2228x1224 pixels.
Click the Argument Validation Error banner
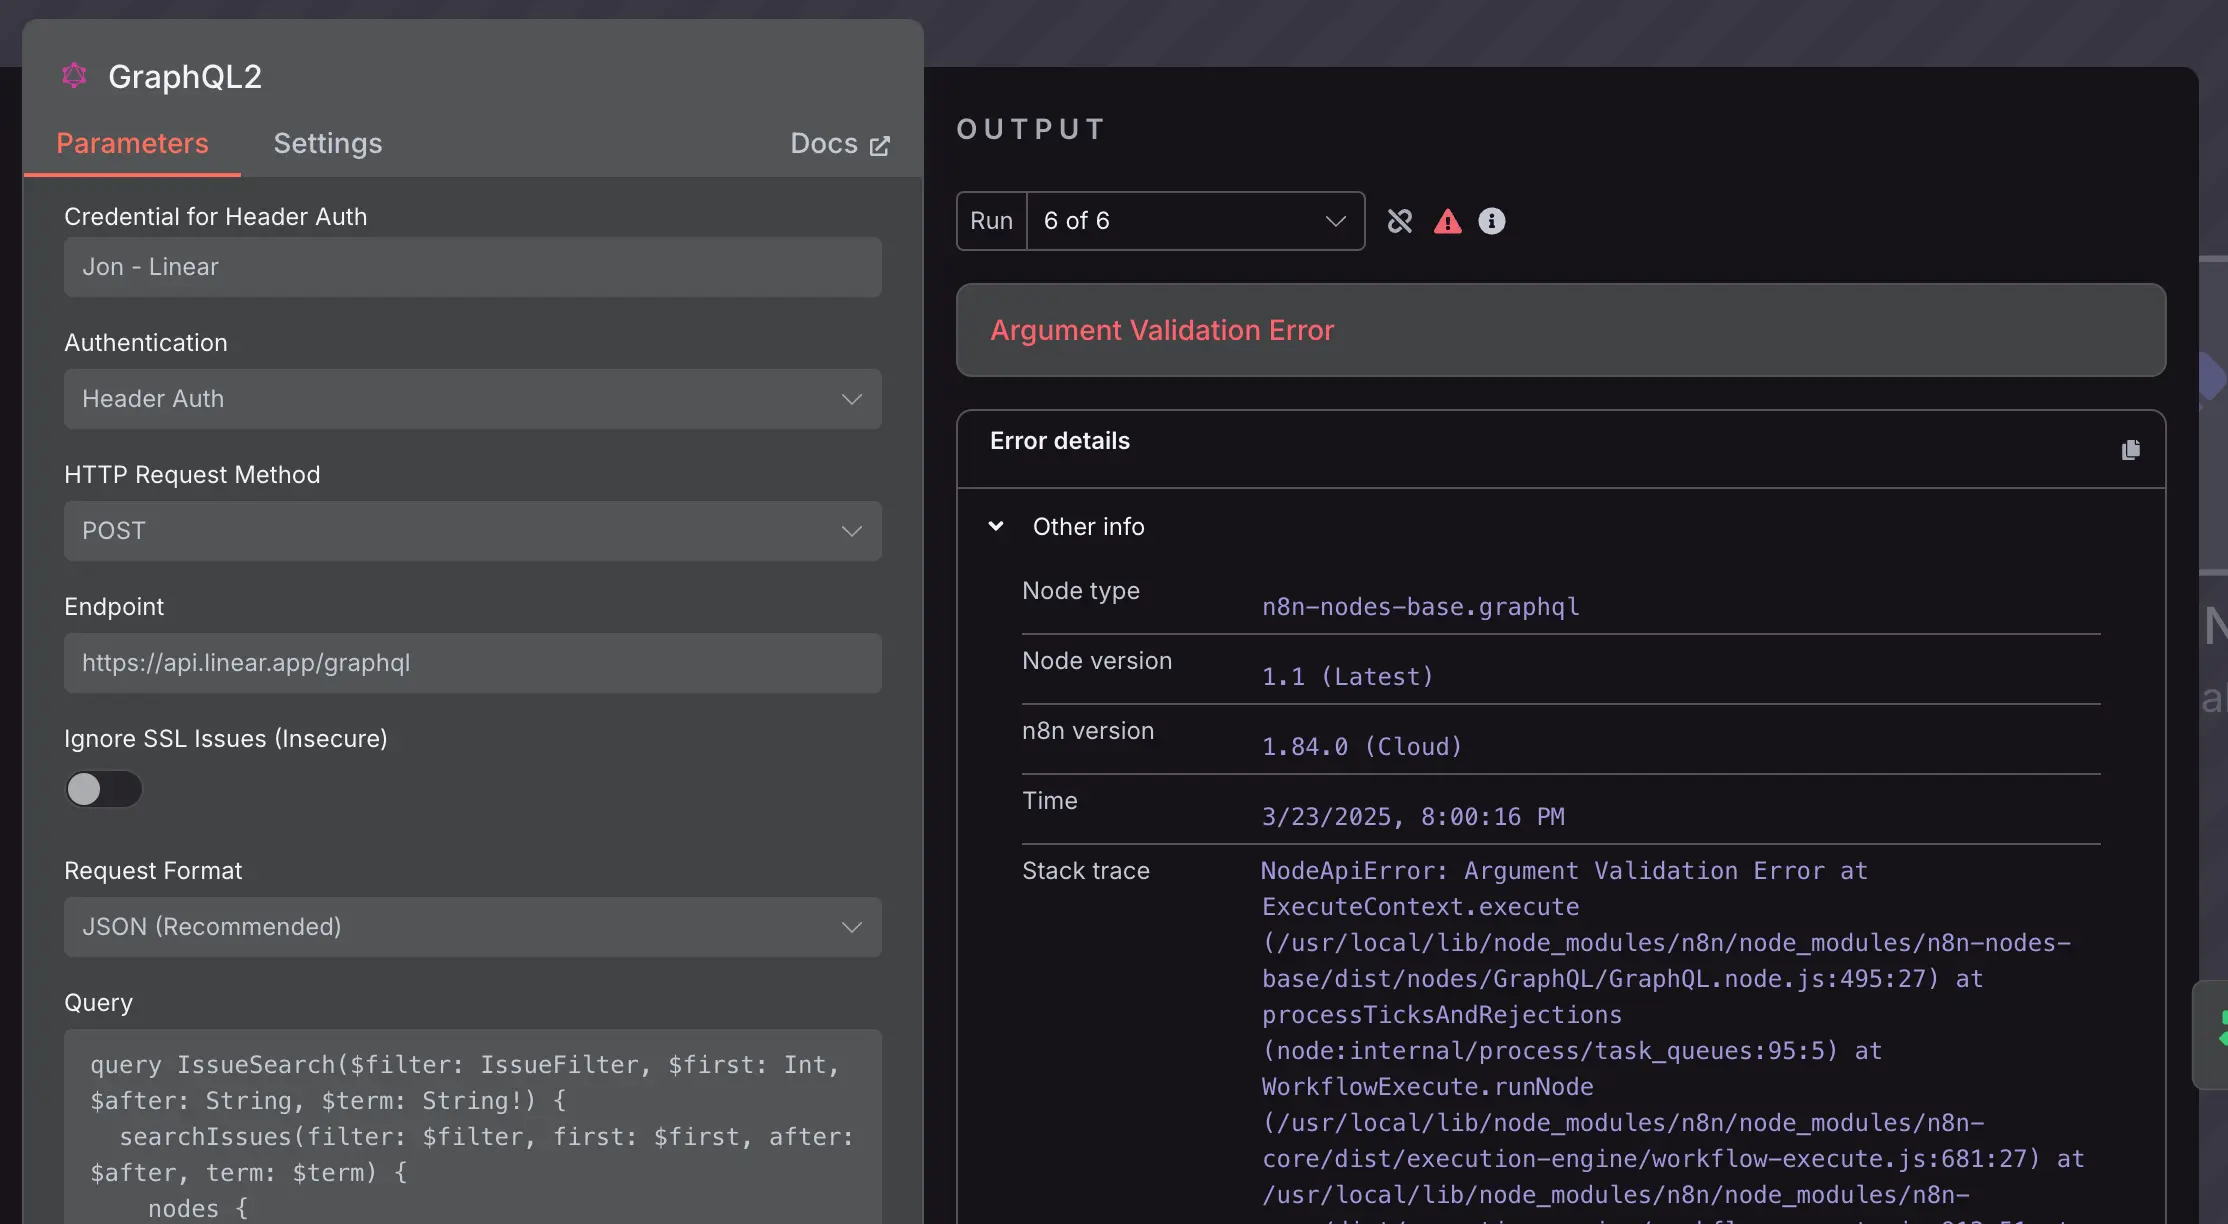coord(1560,330)
